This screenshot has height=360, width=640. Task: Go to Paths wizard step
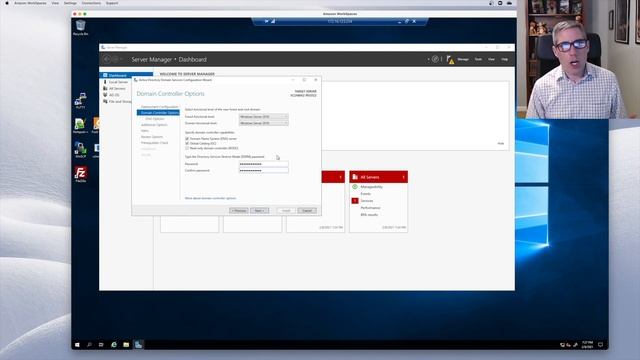pyautogui.click(x=144, y=131)
